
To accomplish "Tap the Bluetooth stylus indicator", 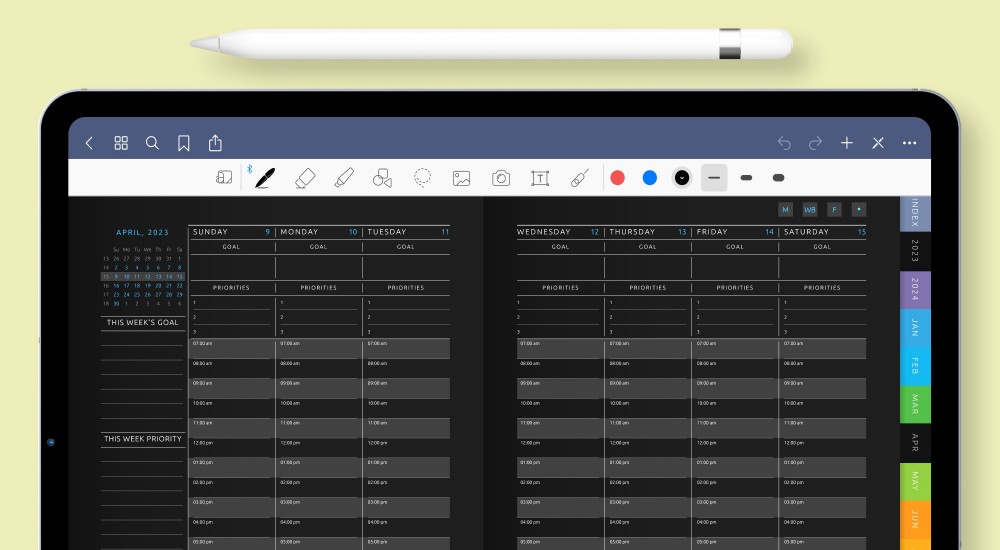I will (x=249, y=169).
